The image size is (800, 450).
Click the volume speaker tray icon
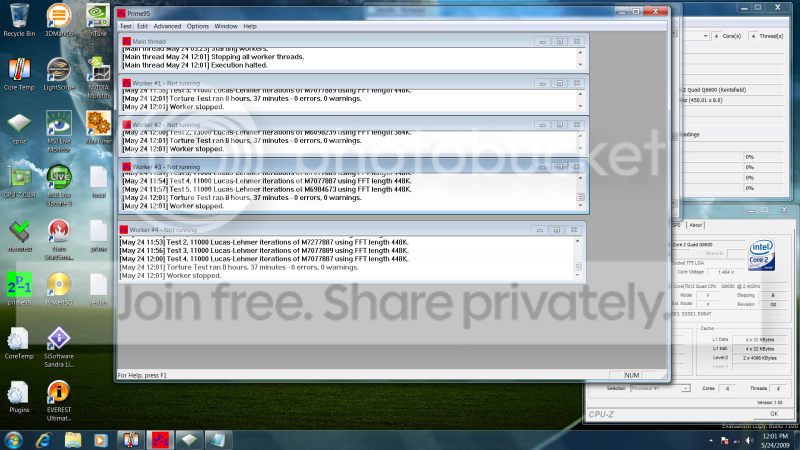point(749,440)
